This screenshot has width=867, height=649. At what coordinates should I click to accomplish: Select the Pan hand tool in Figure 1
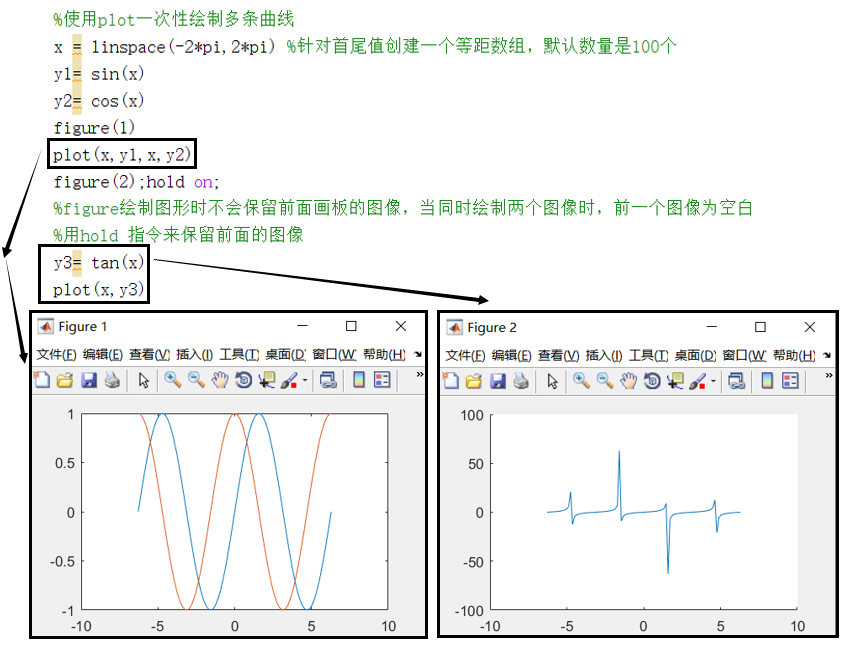click(x=219, y=380)
